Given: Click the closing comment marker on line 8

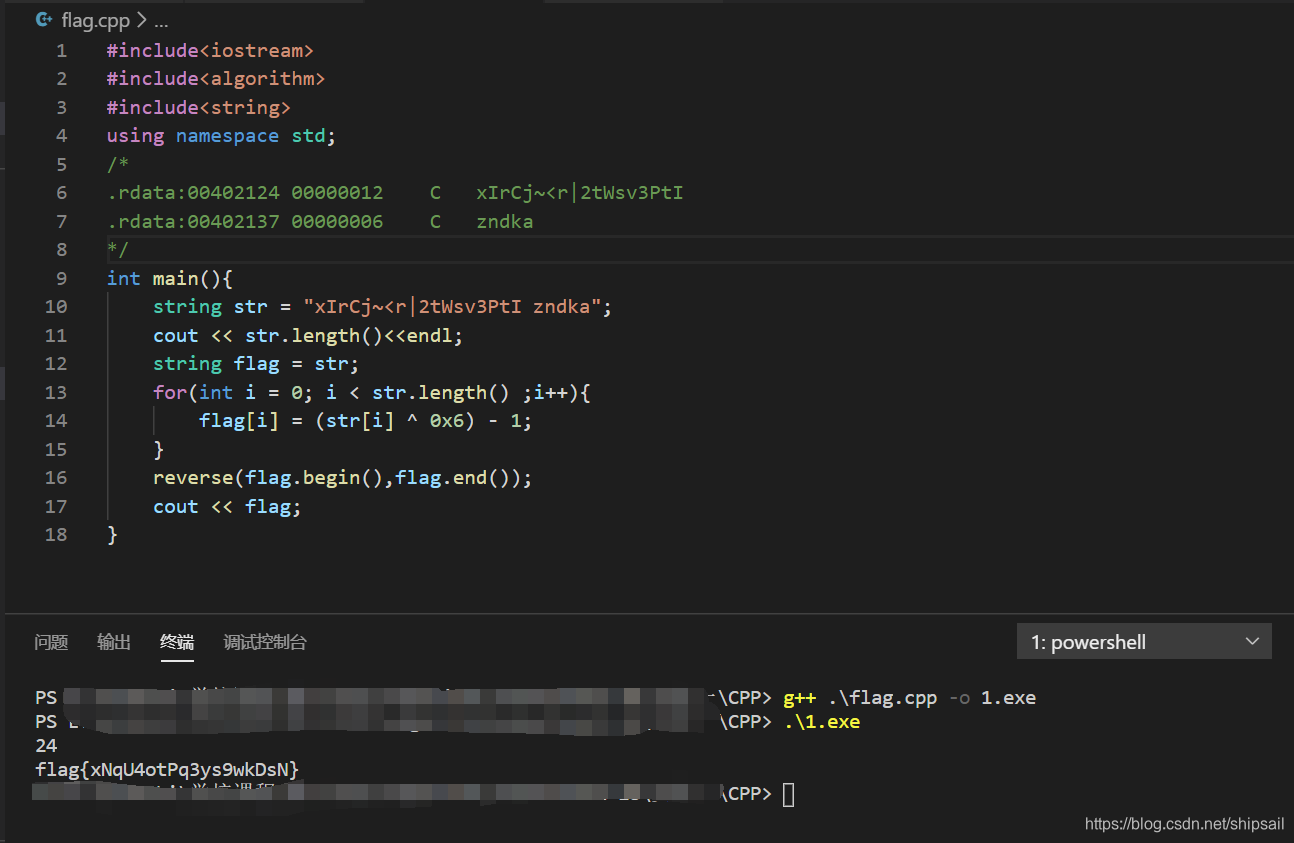Looking at the screenshot, I should pyautogui.click(x=118, y=249).
